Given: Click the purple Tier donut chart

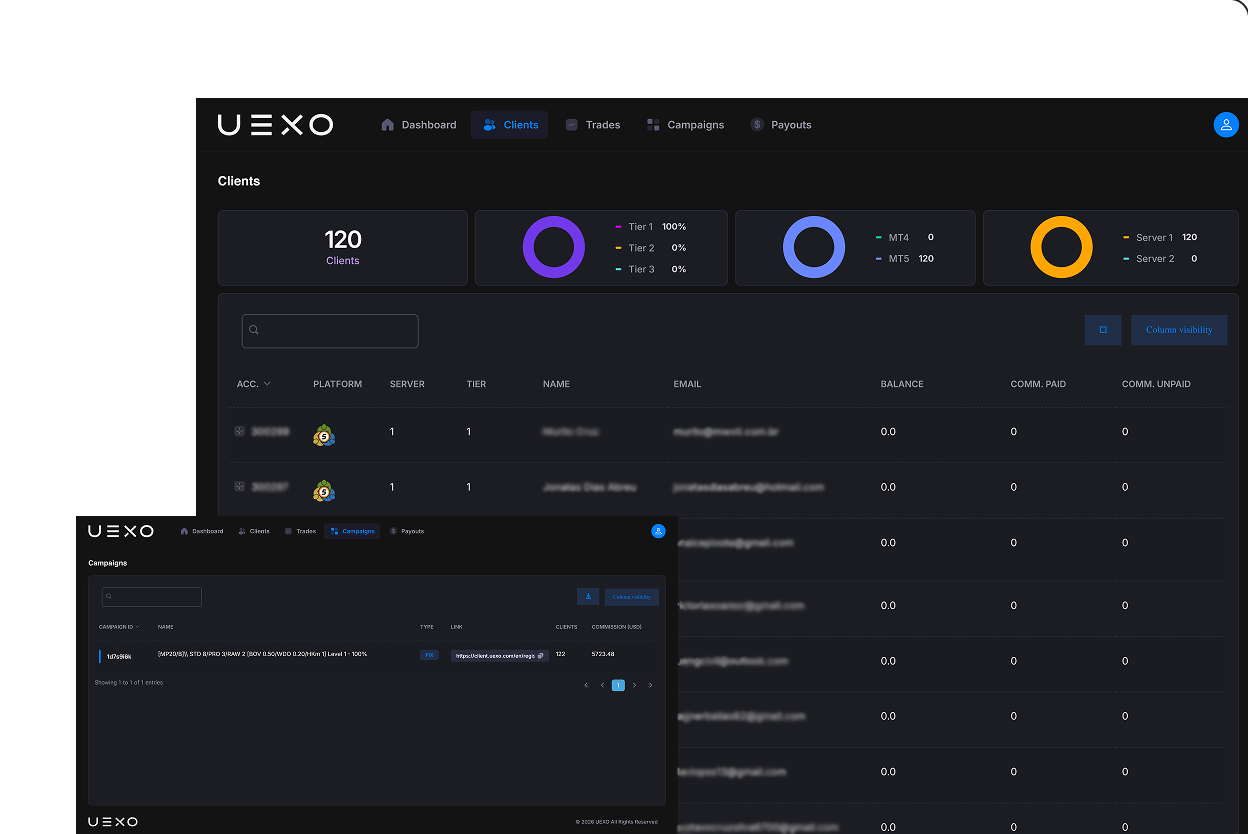Looking at the screenshot, I should (554, 247).
